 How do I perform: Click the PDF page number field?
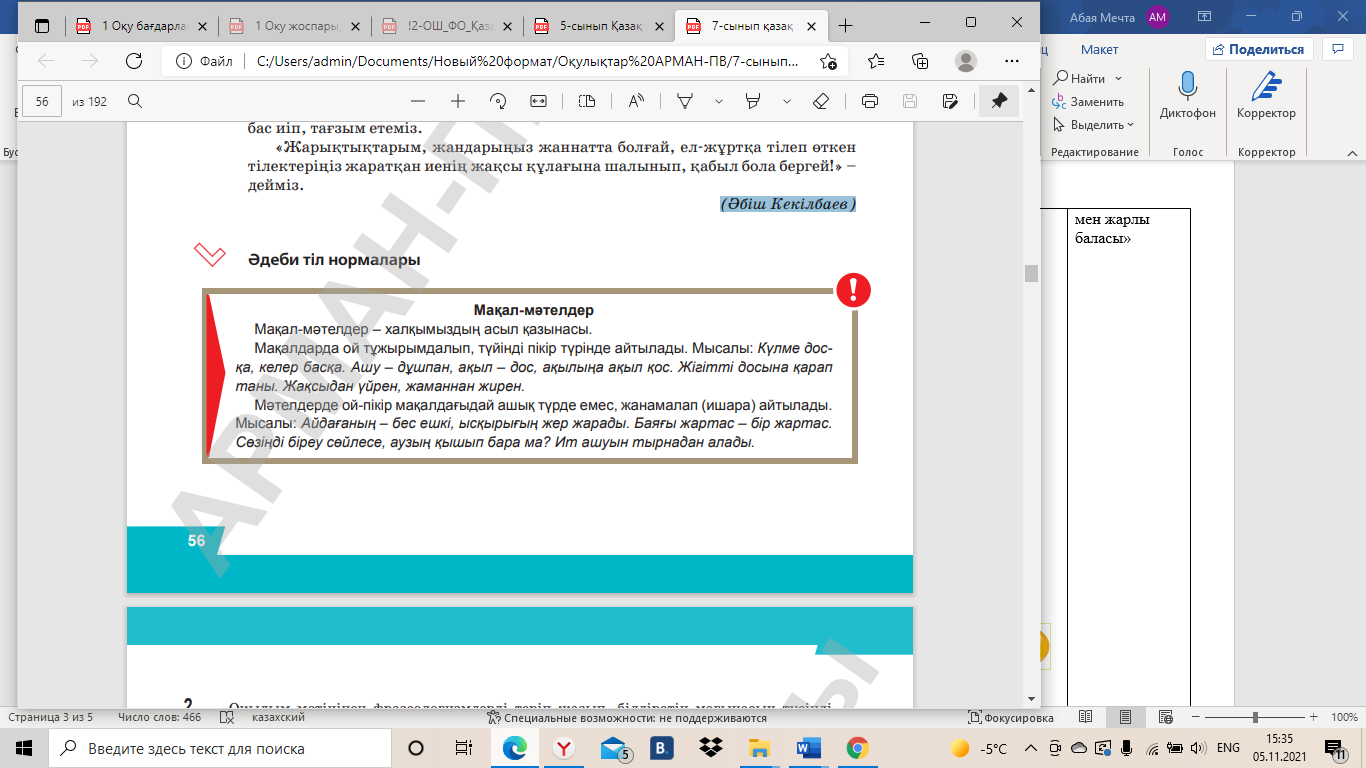pyautogui.click(x=42, y=101)
